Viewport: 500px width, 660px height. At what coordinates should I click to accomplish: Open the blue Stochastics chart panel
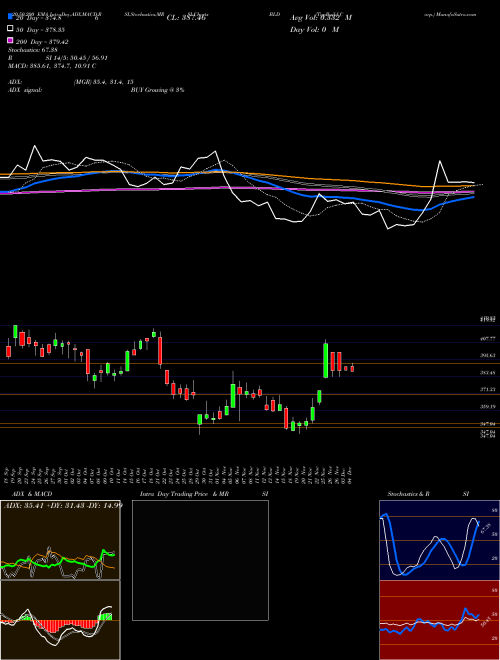(x=439, y=540)
